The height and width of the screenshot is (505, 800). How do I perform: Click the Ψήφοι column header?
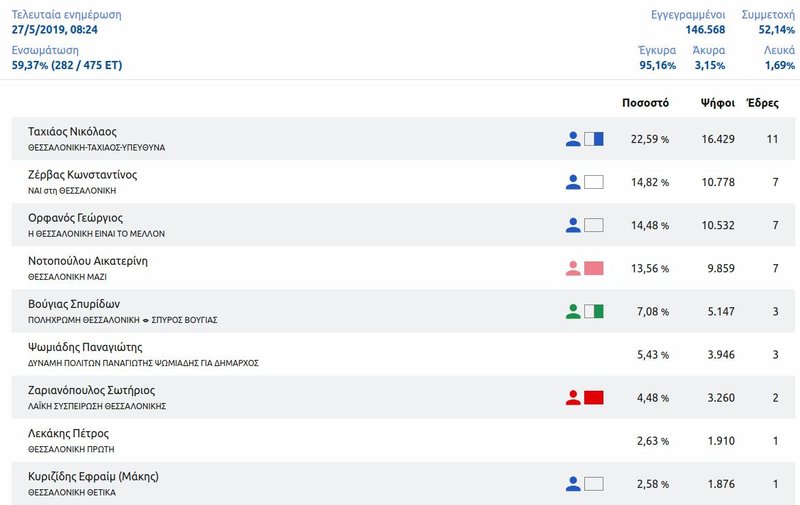point(718,102)
